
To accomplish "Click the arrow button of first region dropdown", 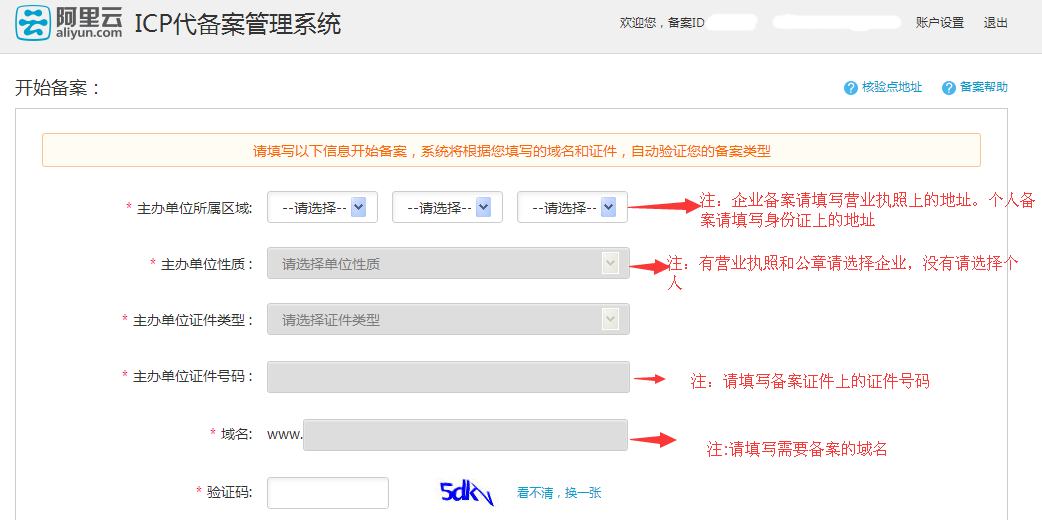I will [x=359, y=207].
